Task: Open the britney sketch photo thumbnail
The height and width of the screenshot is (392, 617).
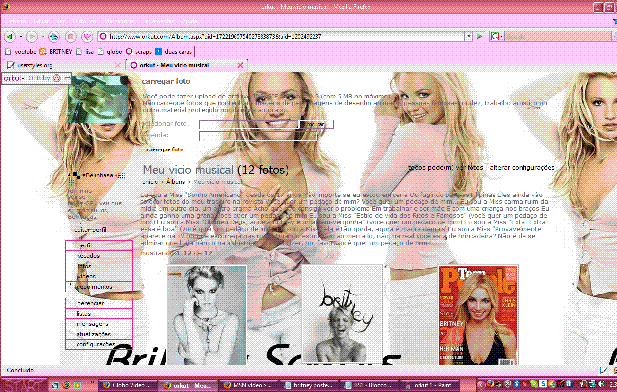Action: pos(342,314)
